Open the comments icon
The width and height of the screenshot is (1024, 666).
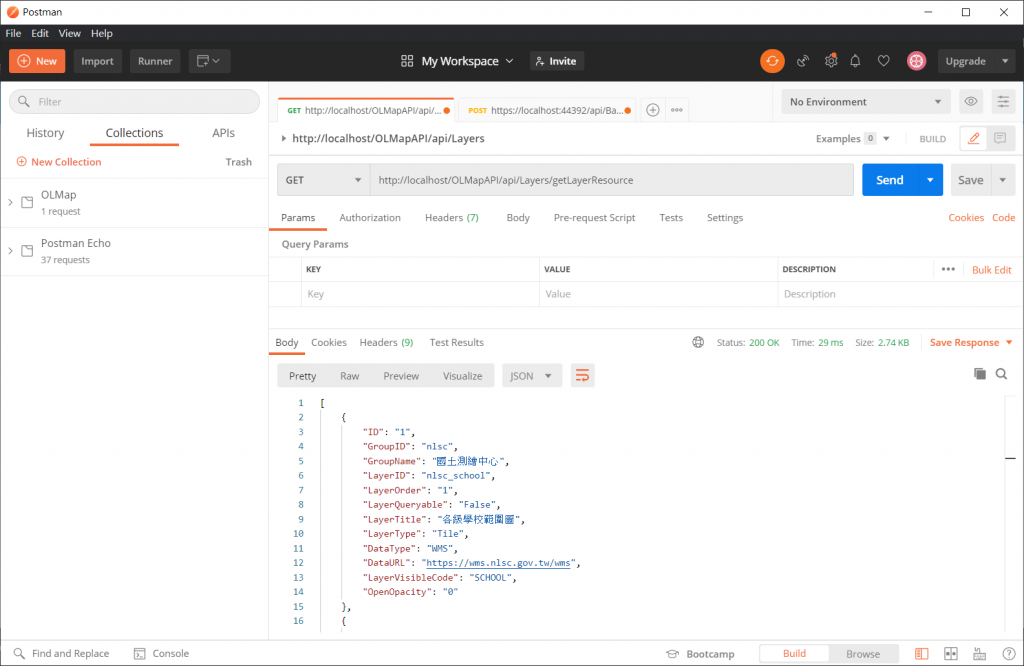[x=1000, y=138]
